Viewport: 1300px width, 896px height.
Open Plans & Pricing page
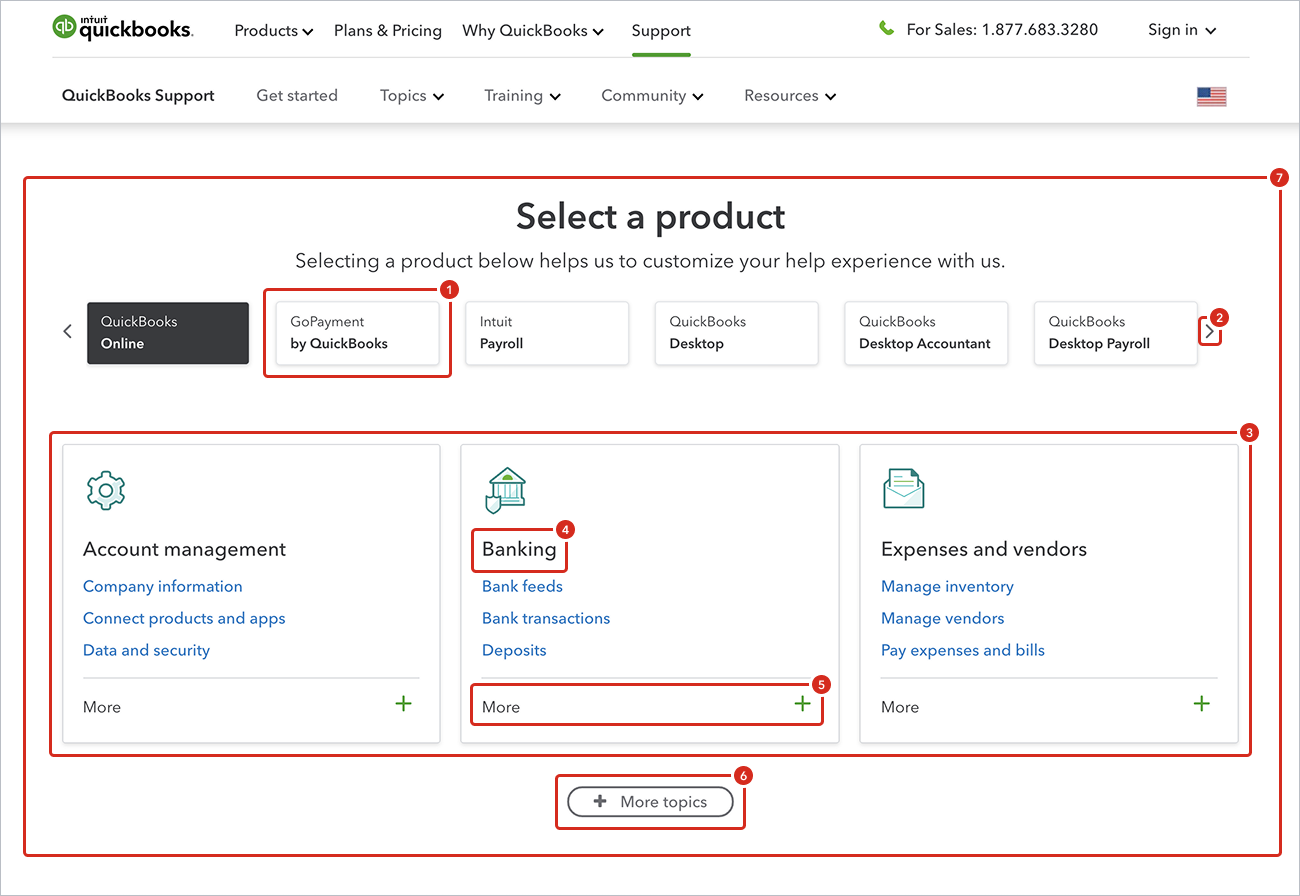pos(388,31)
